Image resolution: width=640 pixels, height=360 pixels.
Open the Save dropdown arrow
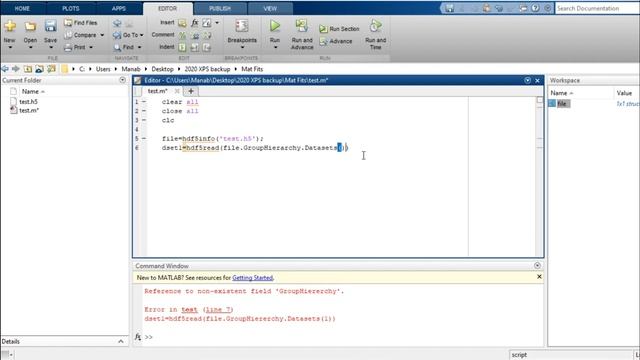[50, 47]
